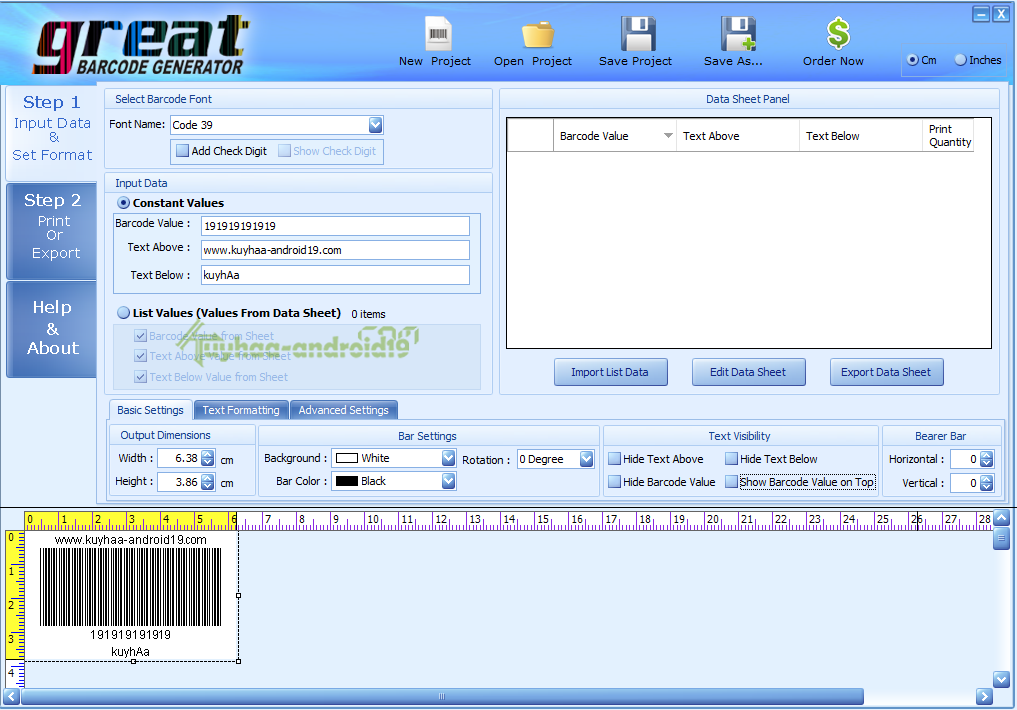Click the Black bar color swatch

(x=347, y=481)
